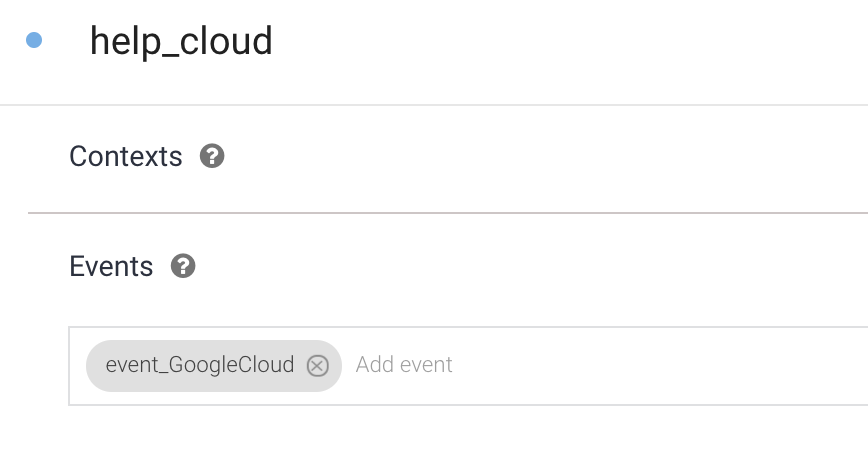Image resolution: width=868 pixels, height=460 pixels.
Task: Expand the Contexts section
Action: [126, 157]
